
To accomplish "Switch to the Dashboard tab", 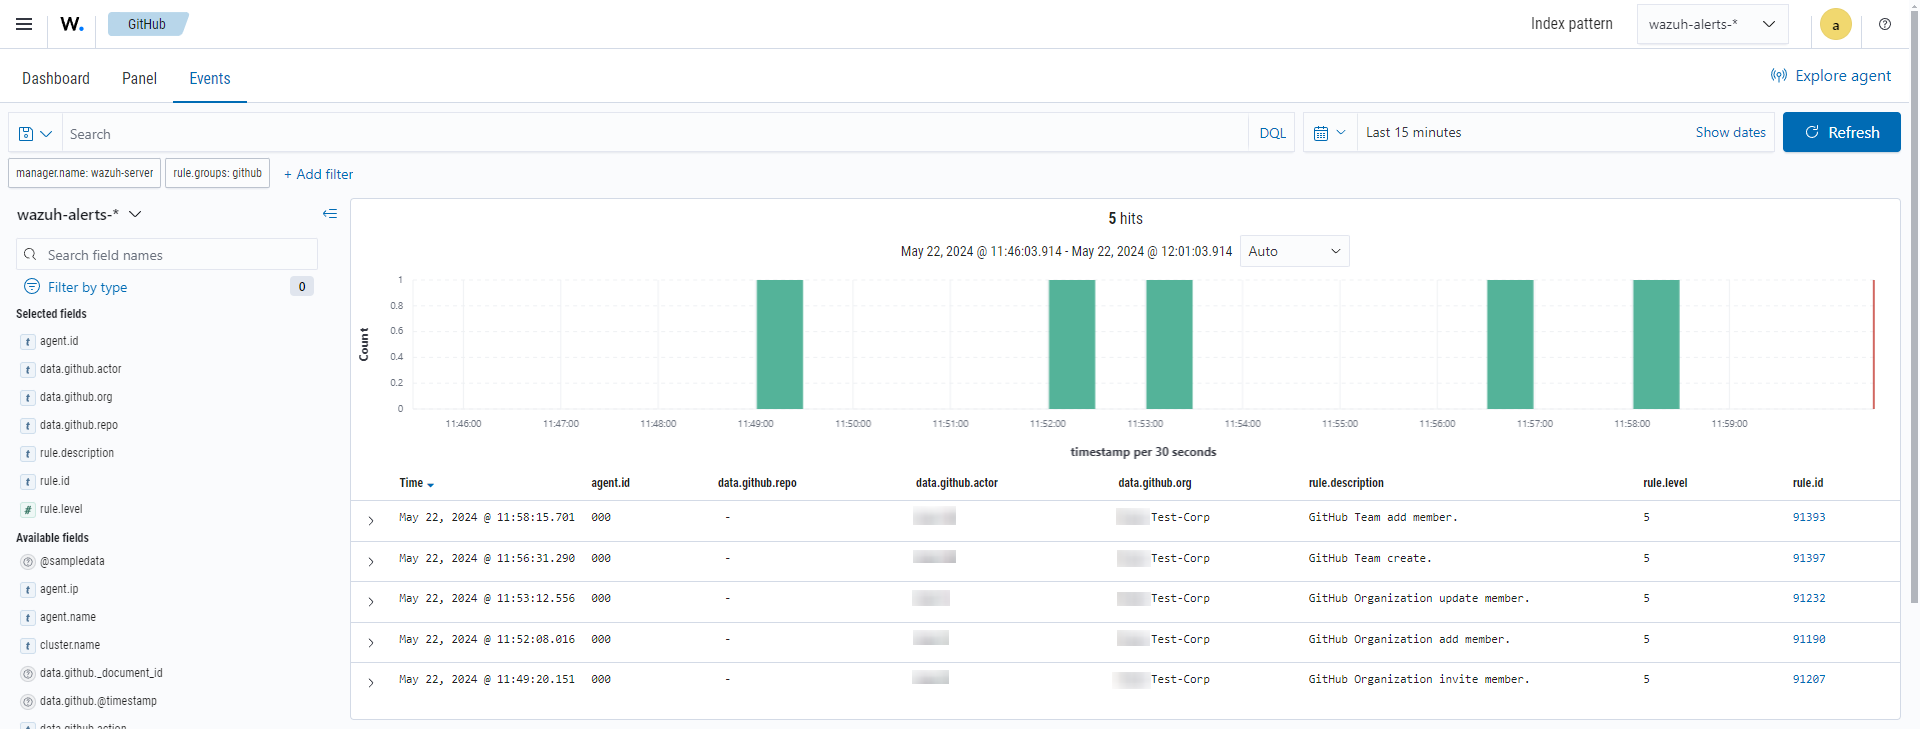I will pos(56,78).
